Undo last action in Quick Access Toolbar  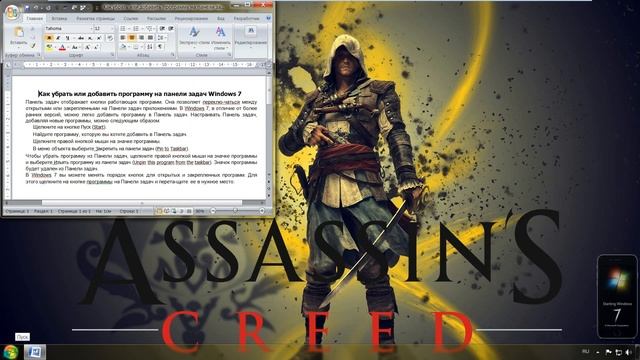click(x=36, y=8)
